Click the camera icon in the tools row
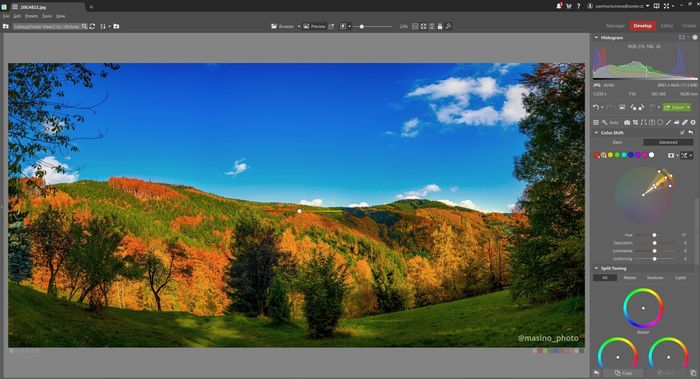The width and height of the screenshot is (700, 379). (x=627, y=122)
